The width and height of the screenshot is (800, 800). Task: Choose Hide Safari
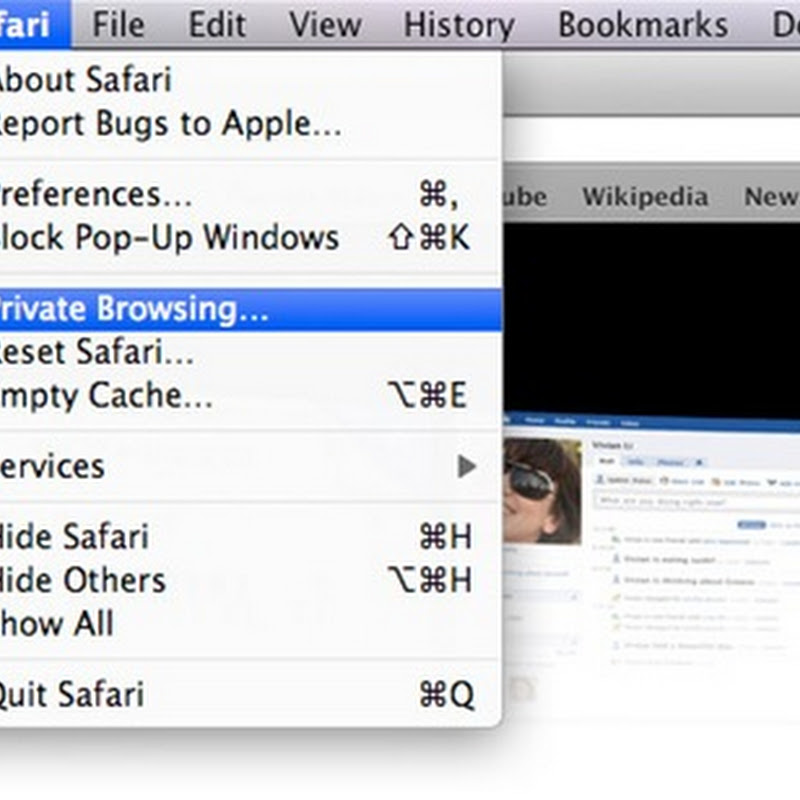tap(251, 537)
